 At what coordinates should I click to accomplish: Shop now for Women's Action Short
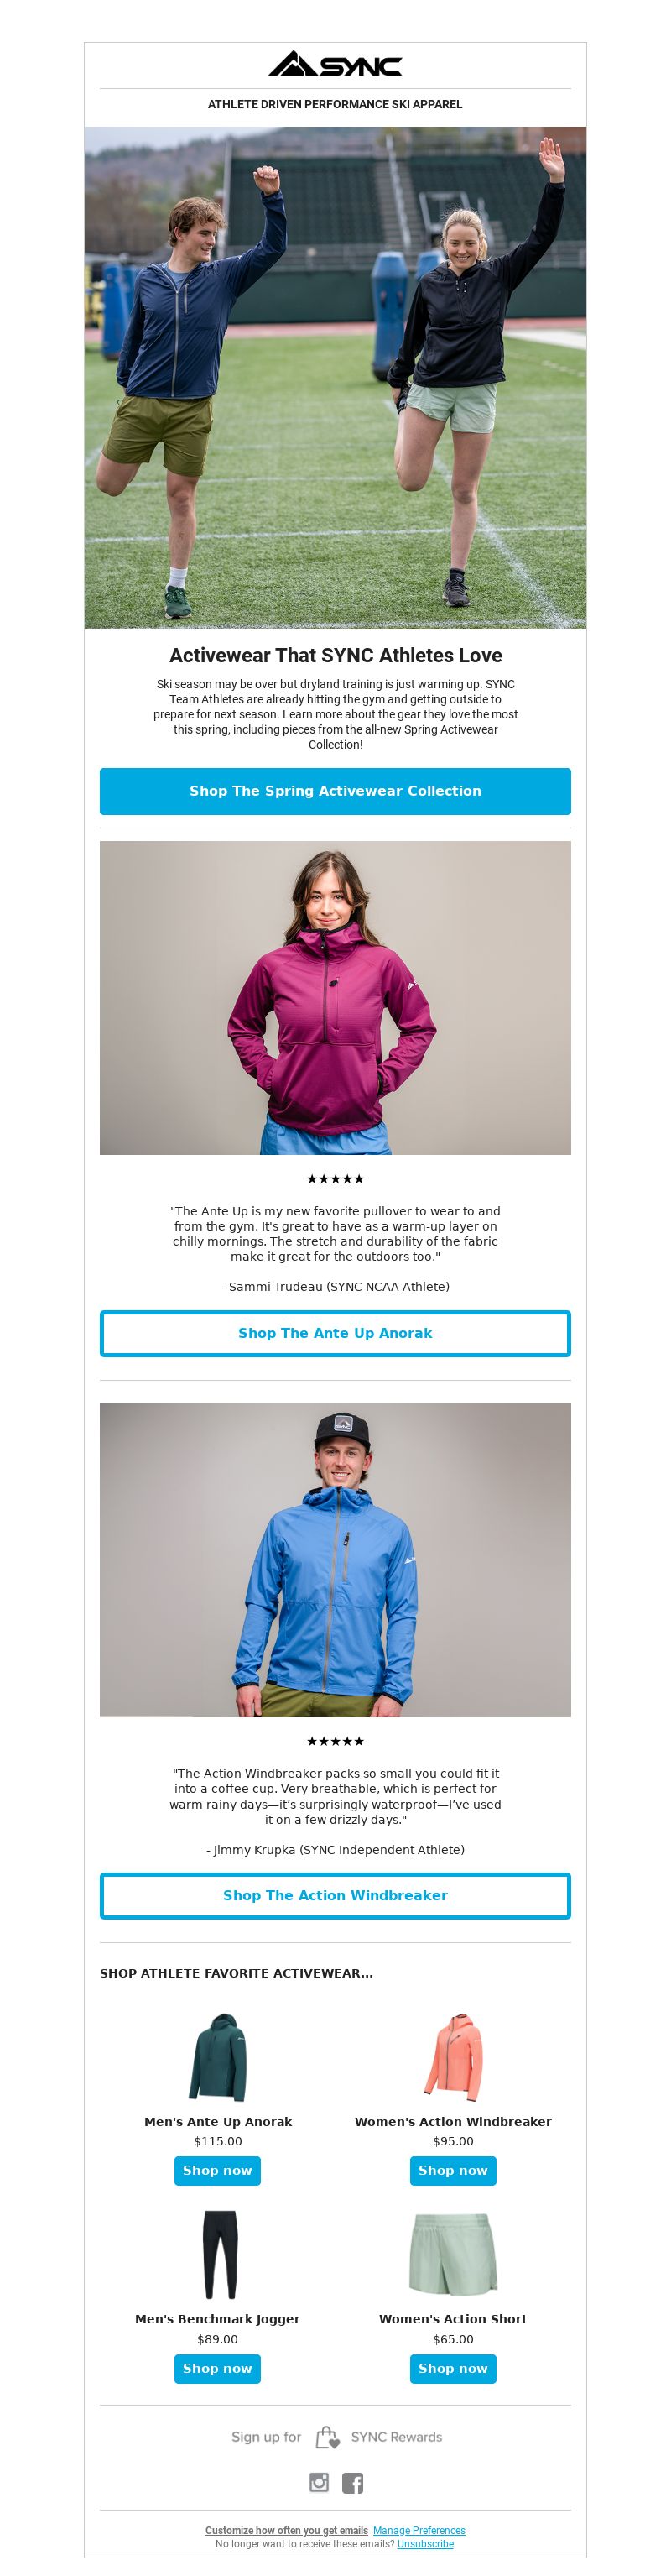(x=453, y=2368)
